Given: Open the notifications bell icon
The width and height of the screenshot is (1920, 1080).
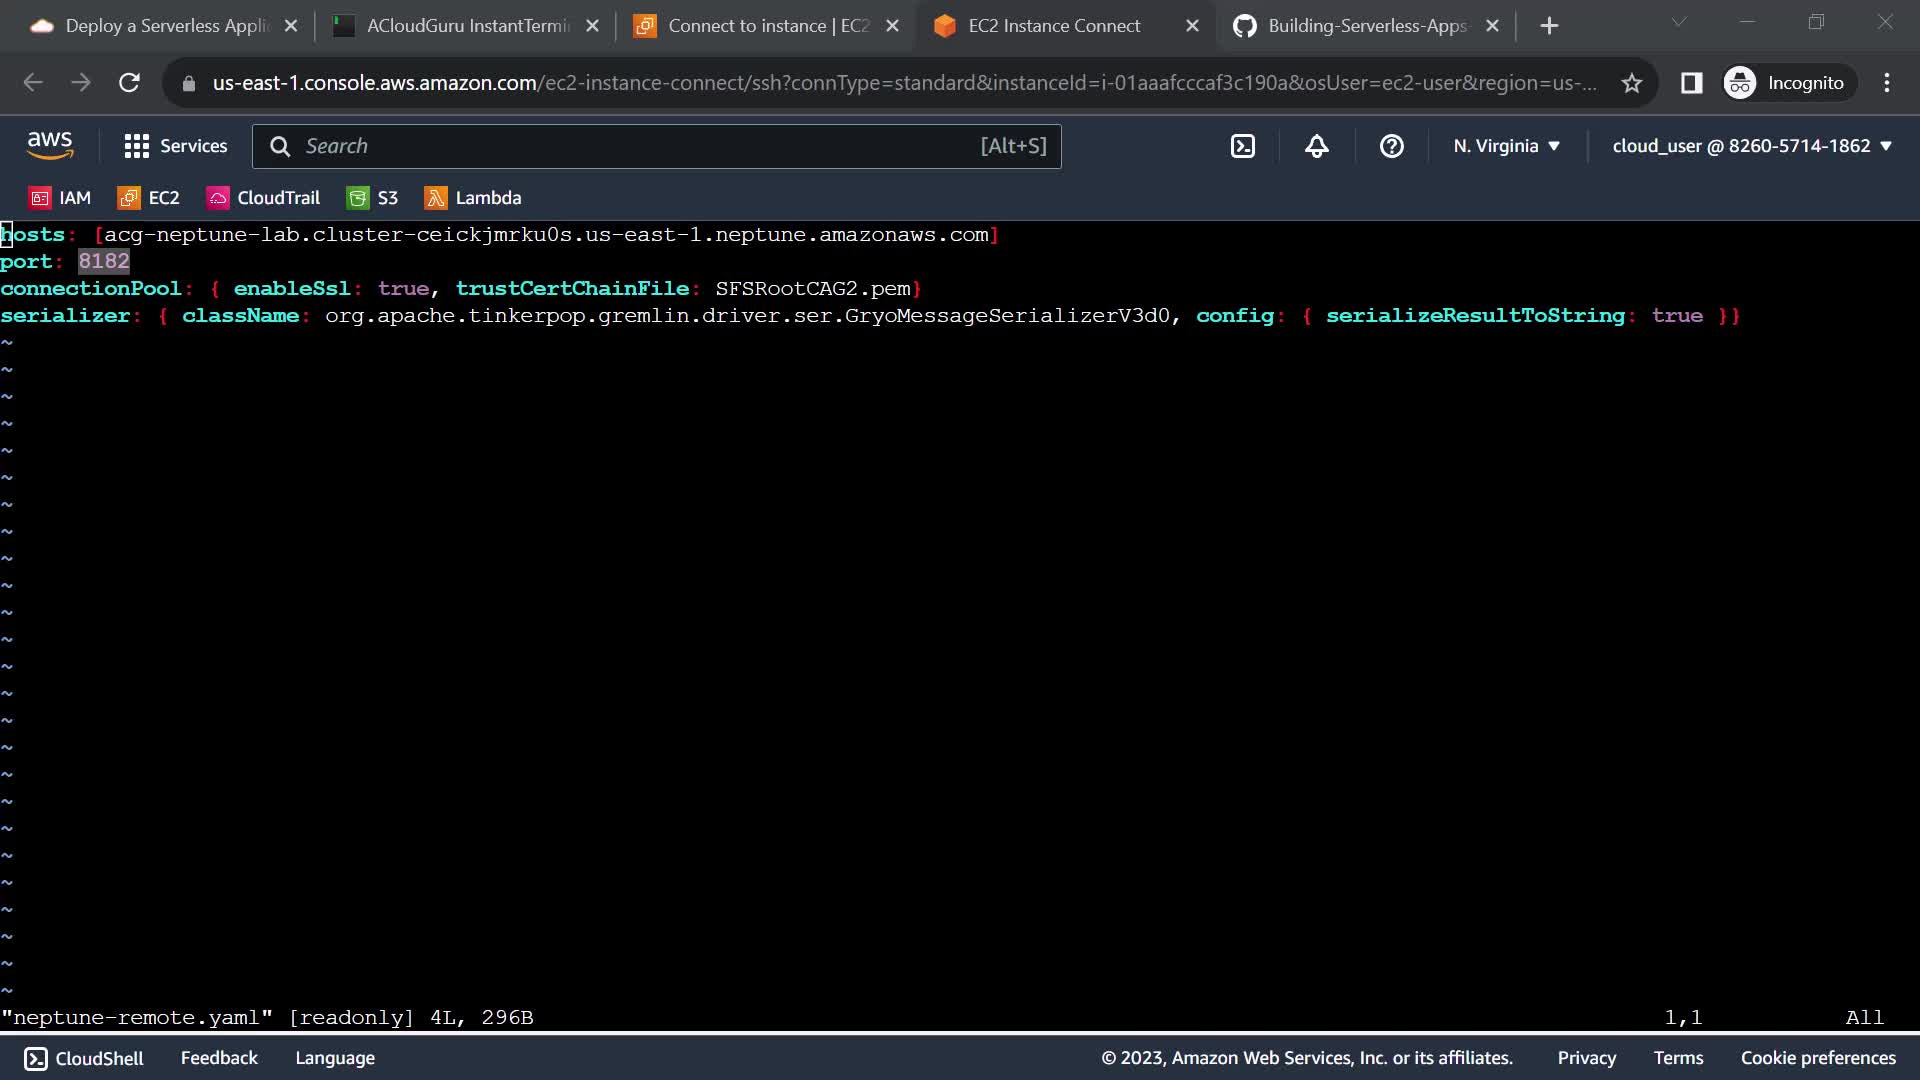Looking at the screenshot, I should pos(1317,146).
